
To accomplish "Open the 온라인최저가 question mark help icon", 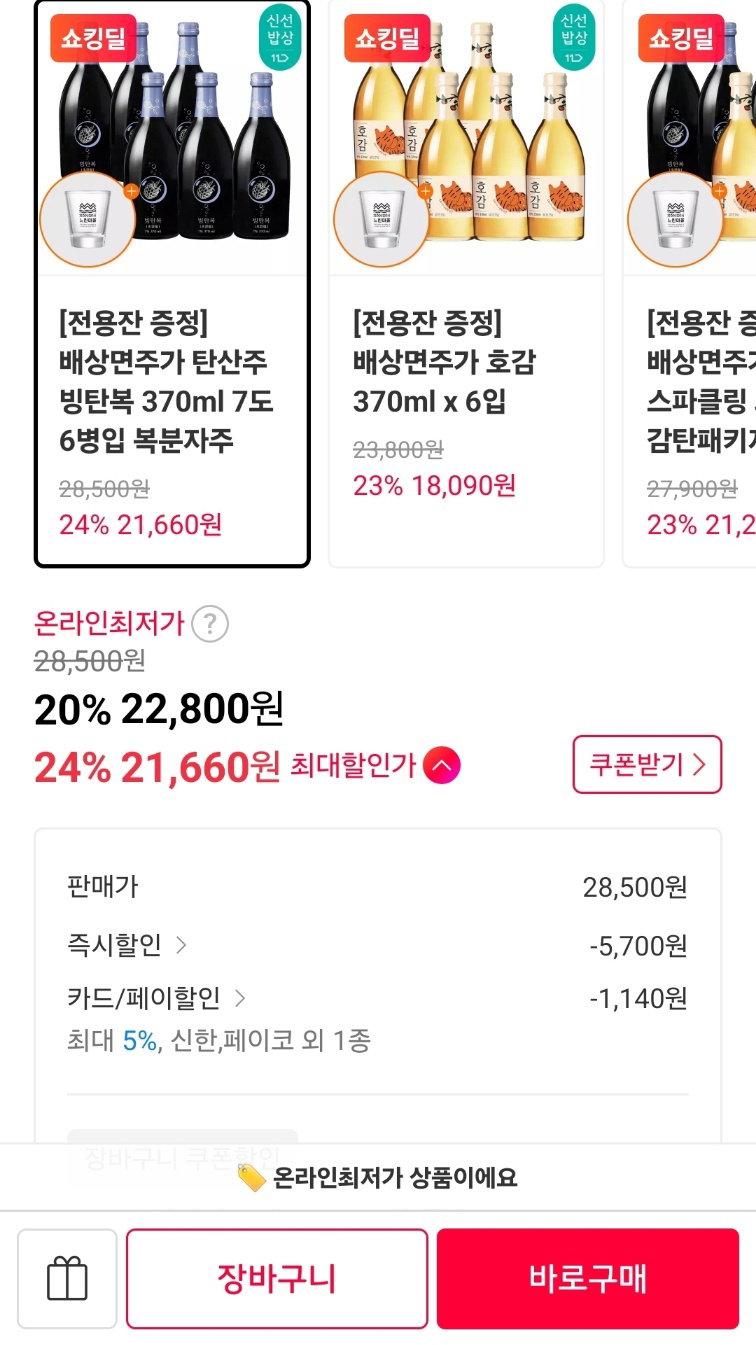I will point(210,624).
